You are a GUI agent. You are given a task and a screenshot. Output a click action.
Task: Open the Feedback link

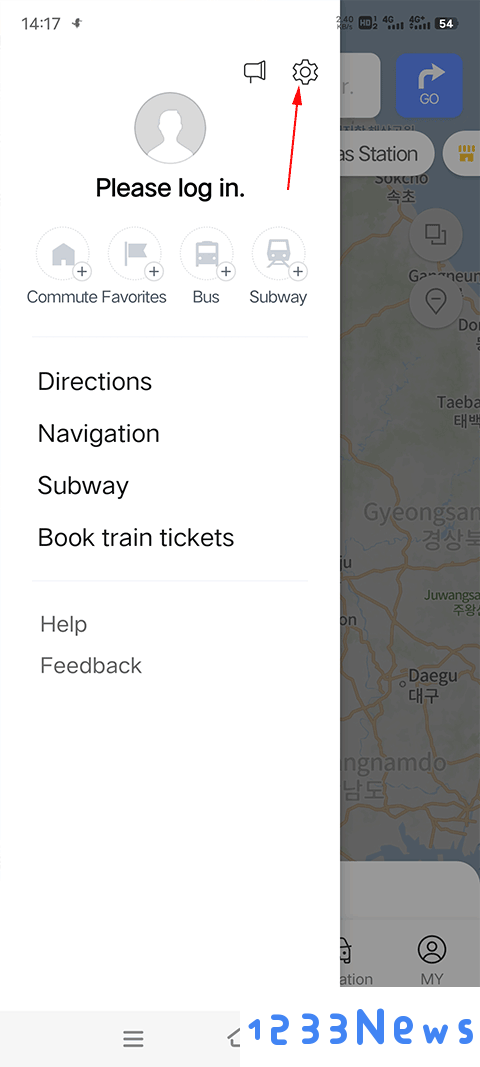91,666
